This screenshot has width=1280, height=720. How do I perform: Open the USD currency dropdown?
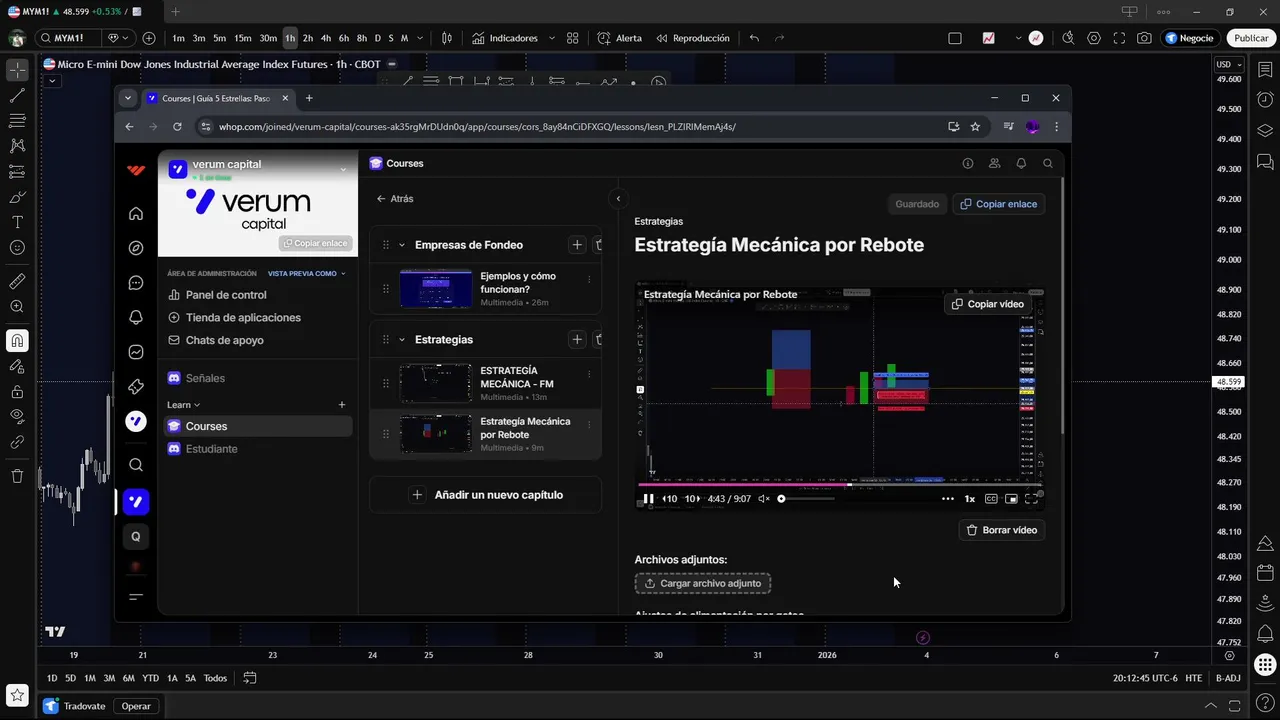tap(1228, 65)
